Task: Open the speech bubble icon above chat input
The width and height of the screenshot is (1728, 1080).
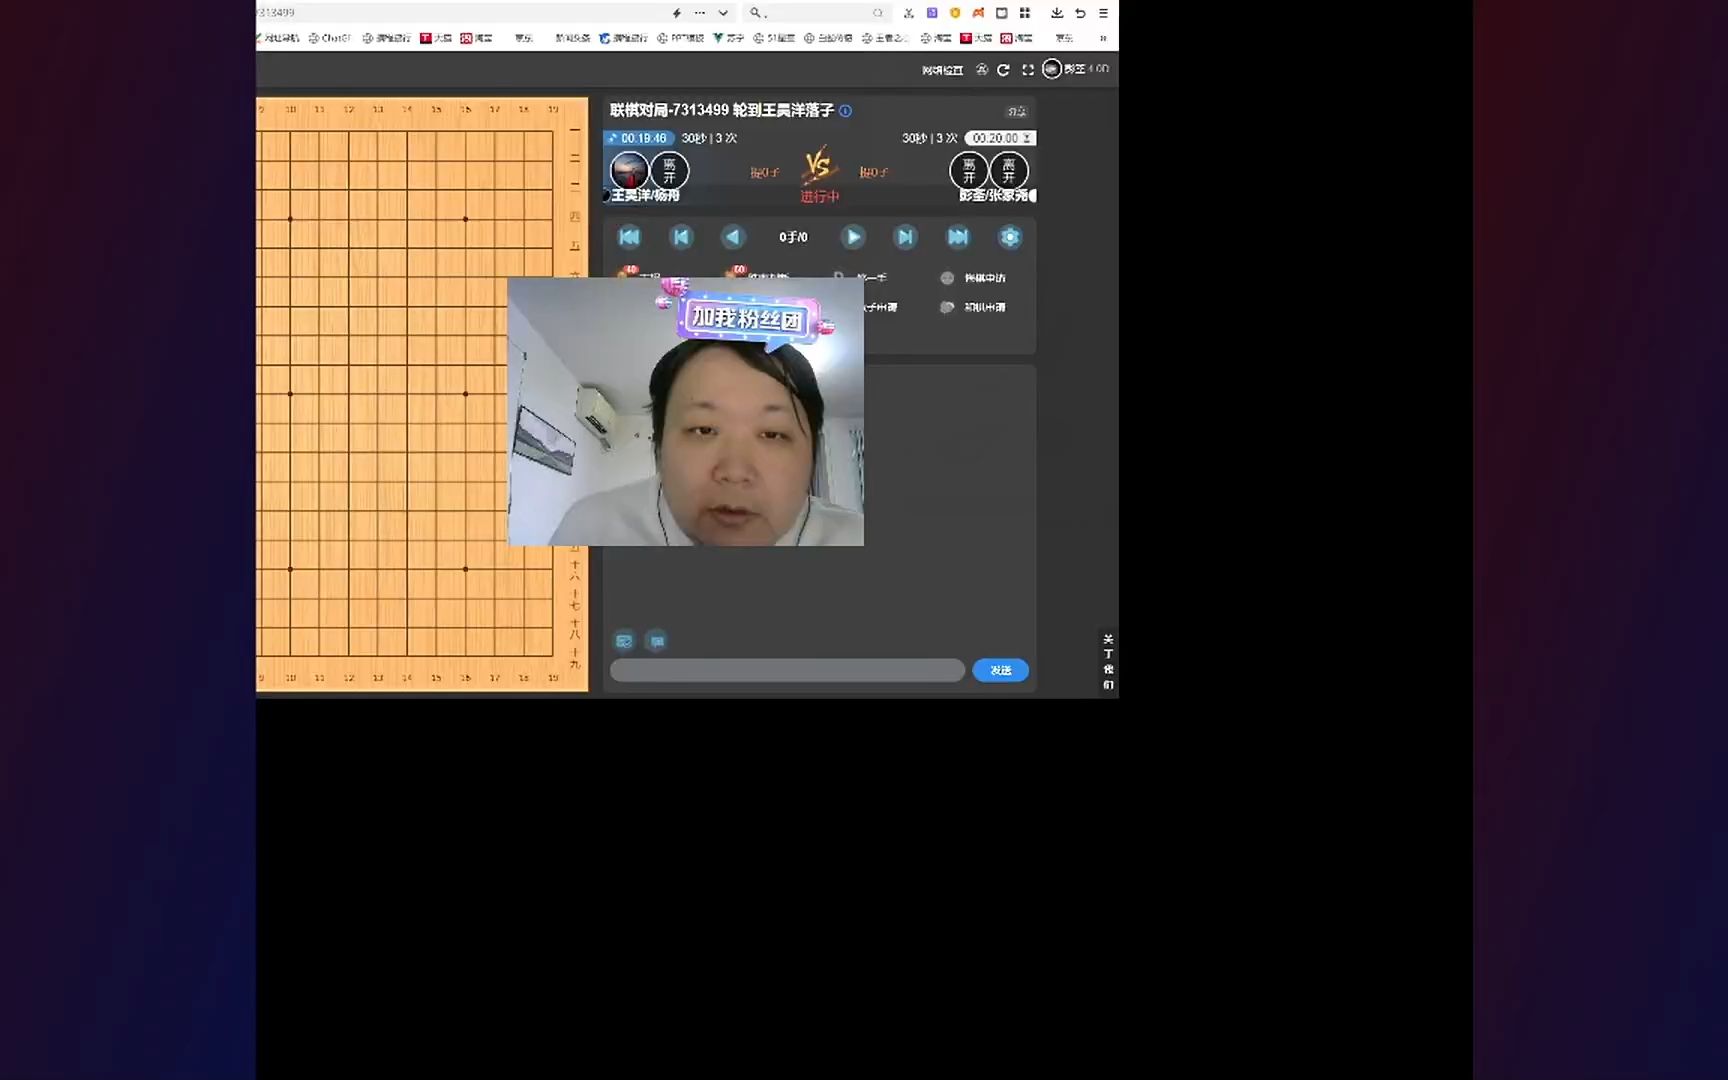Action: click(657, 641)
